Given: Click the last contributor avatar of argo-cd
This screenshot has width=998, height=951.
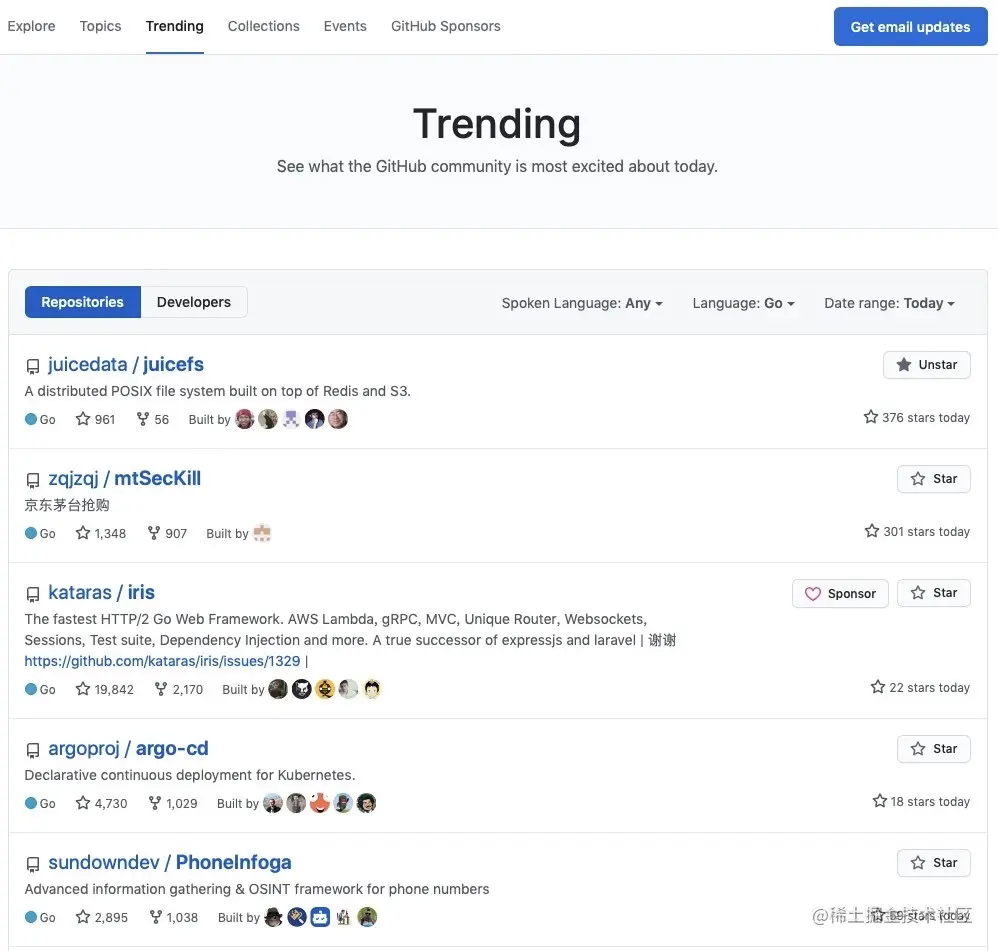Looking at the screenshot, I should click(367, 803).
